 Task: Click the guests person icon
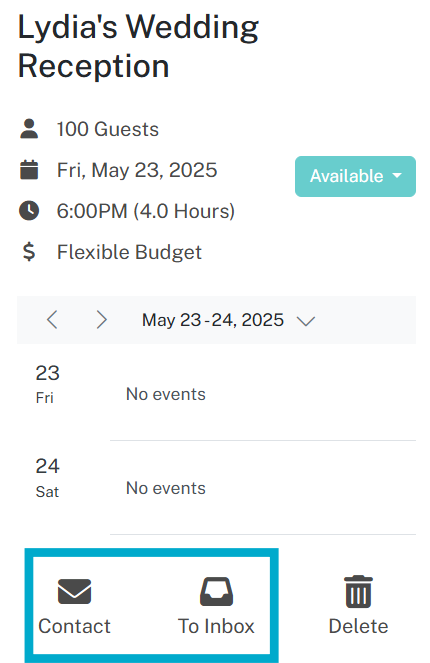(x=29, y=129)
